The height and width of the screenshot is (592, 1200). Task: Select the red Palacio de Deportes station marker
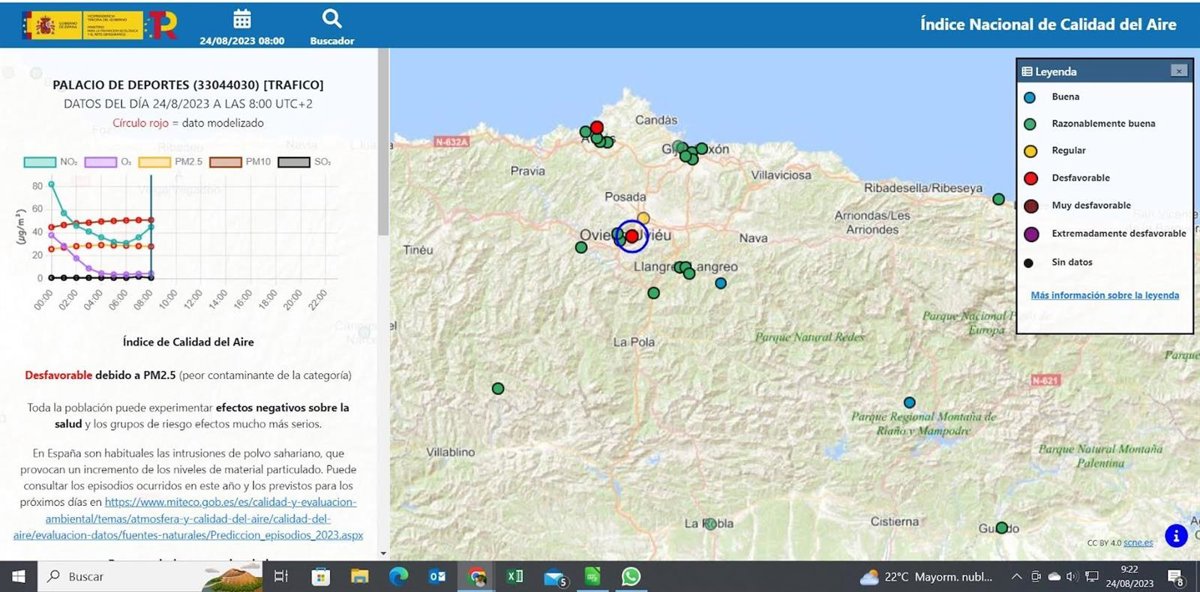[x=632, y=235]
